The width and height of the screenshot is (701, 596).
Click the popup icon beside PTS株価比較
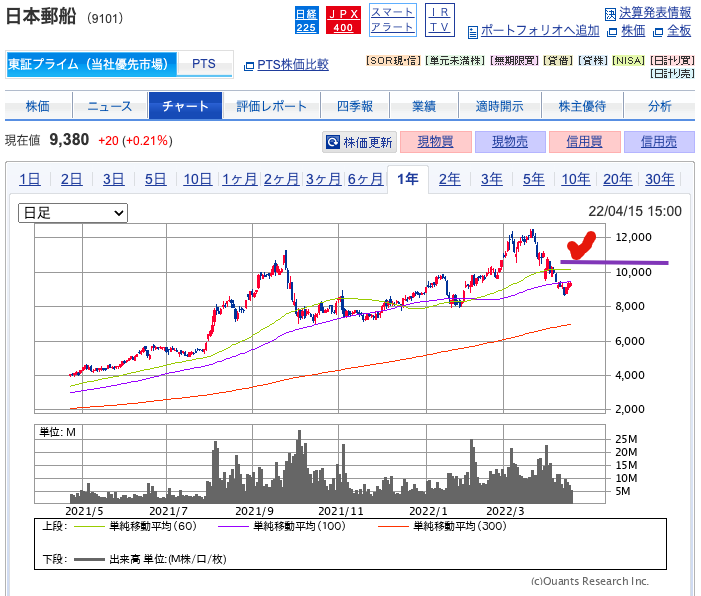[x=249, y=66]
